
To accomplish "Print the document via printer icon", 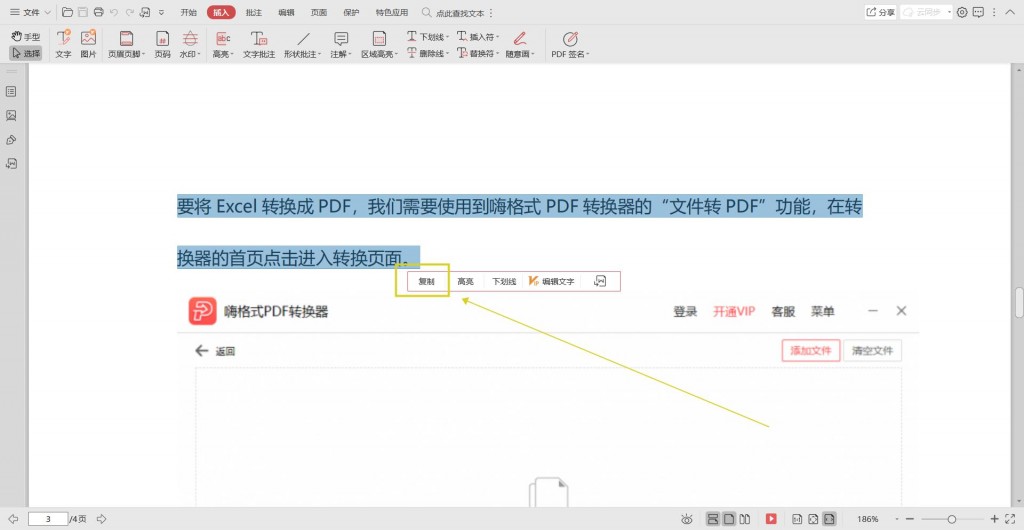I will (99, 12).
